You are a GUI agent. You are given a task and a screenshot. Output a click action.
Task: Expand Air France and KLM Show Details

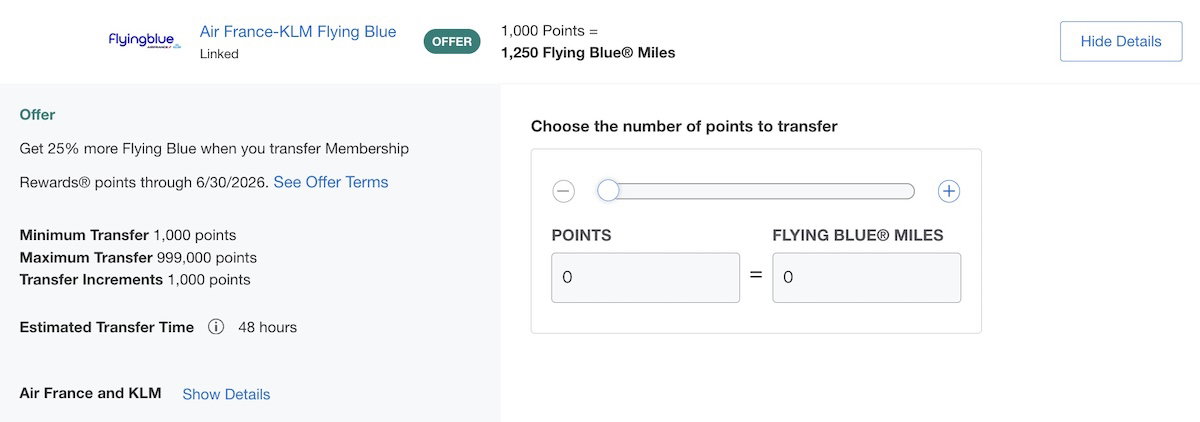coord(226,394)
